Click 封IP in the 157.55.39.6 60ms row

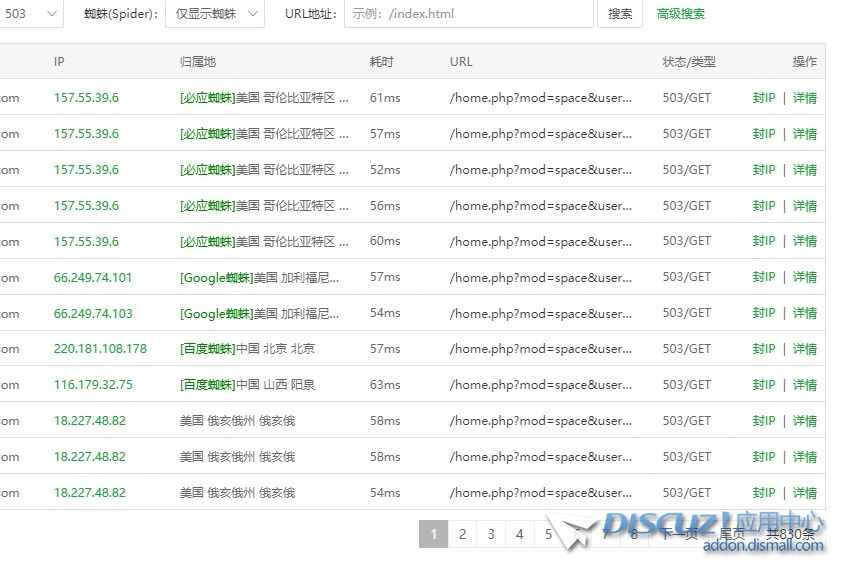tap(764, 241)
